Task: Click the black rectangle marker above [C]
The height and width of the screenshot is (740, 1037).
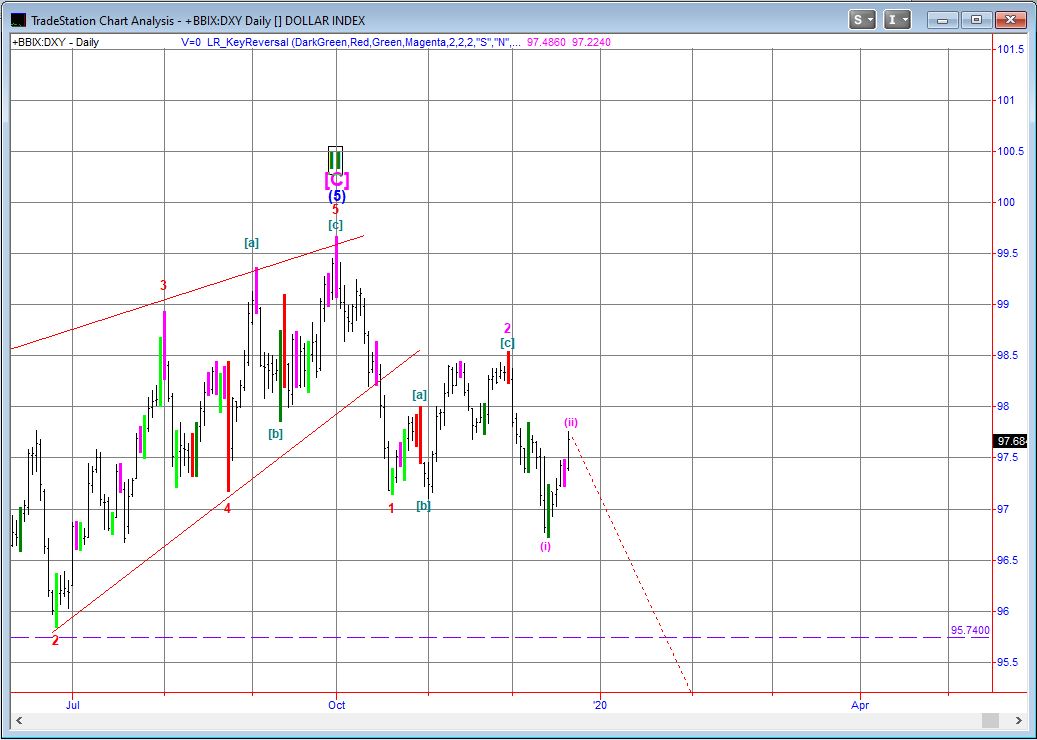Action: [x=335, y=159]
